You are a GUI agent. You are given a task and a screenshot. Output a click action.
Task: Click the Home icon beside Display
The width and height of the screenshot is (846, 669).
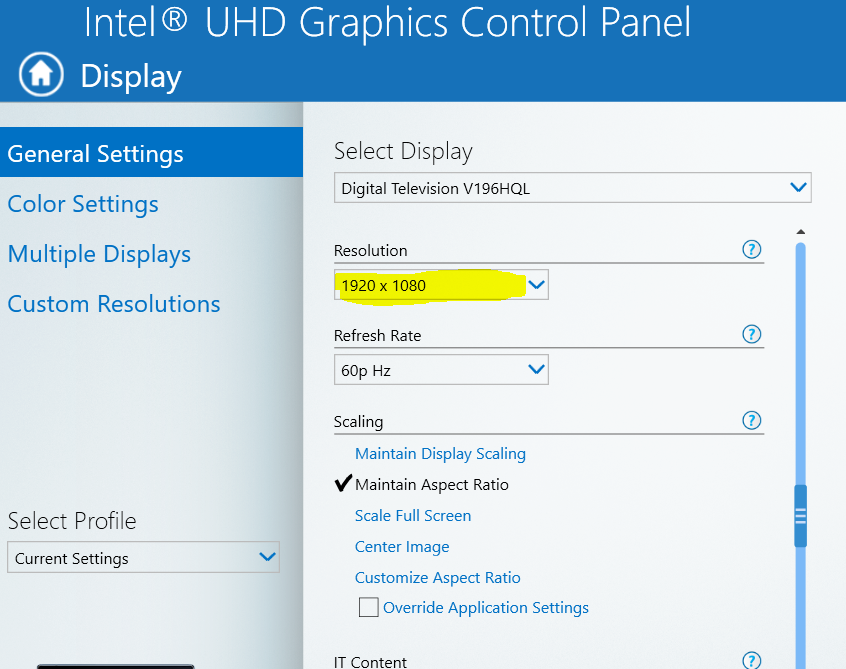(x=41, y=74)
